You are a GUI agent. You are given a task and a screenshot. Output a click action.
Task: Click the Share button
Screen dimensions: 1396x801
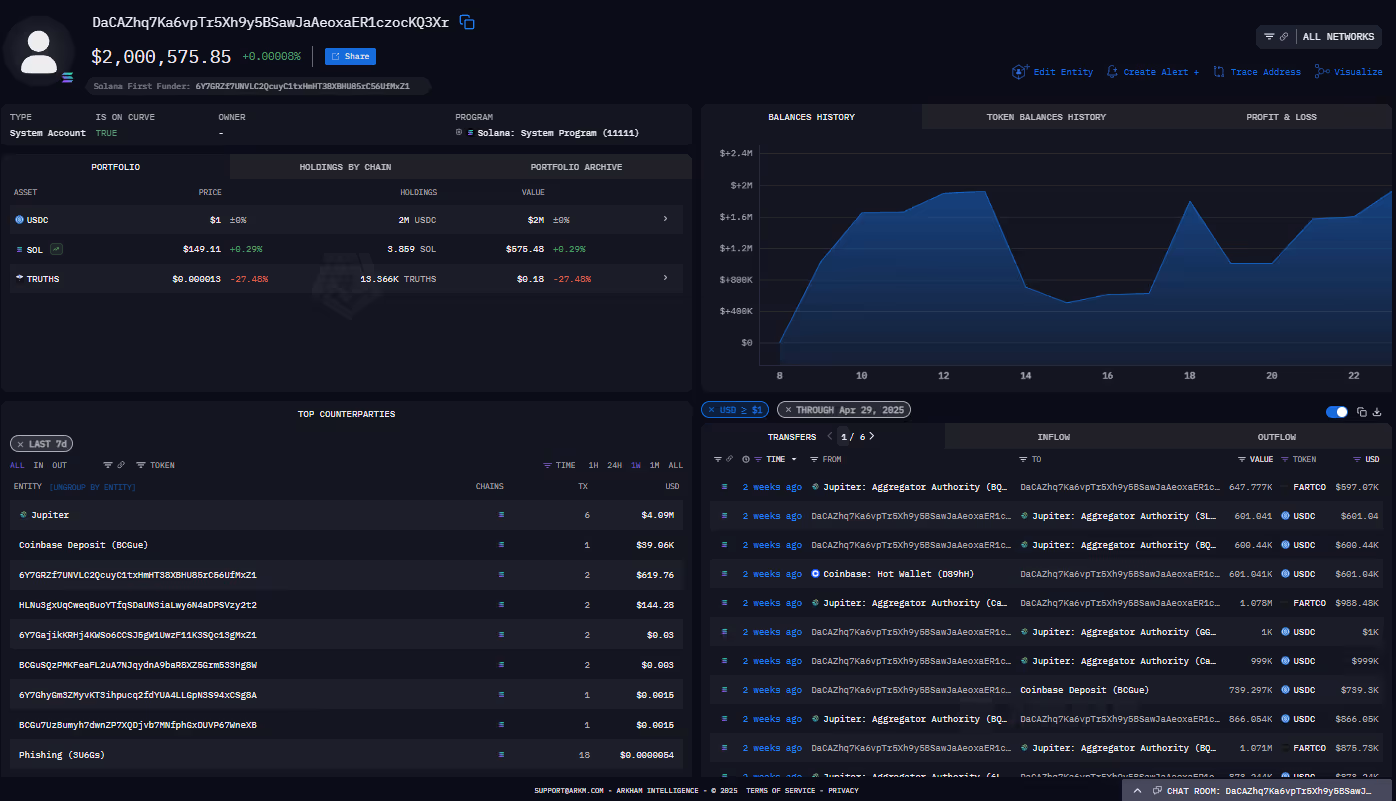pos(350,56)
